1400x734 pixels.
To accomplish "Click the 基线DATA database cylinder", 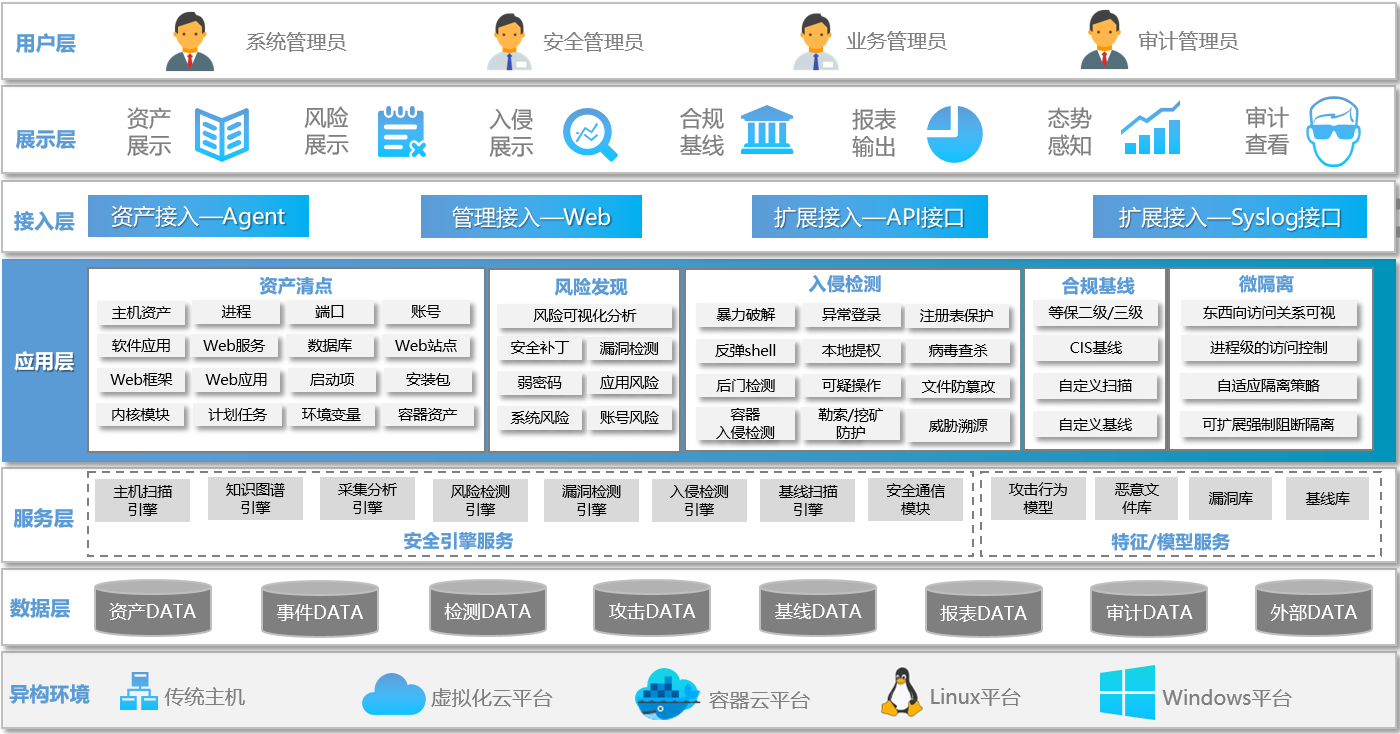I will pyautogui.click(x=817, y=609).
